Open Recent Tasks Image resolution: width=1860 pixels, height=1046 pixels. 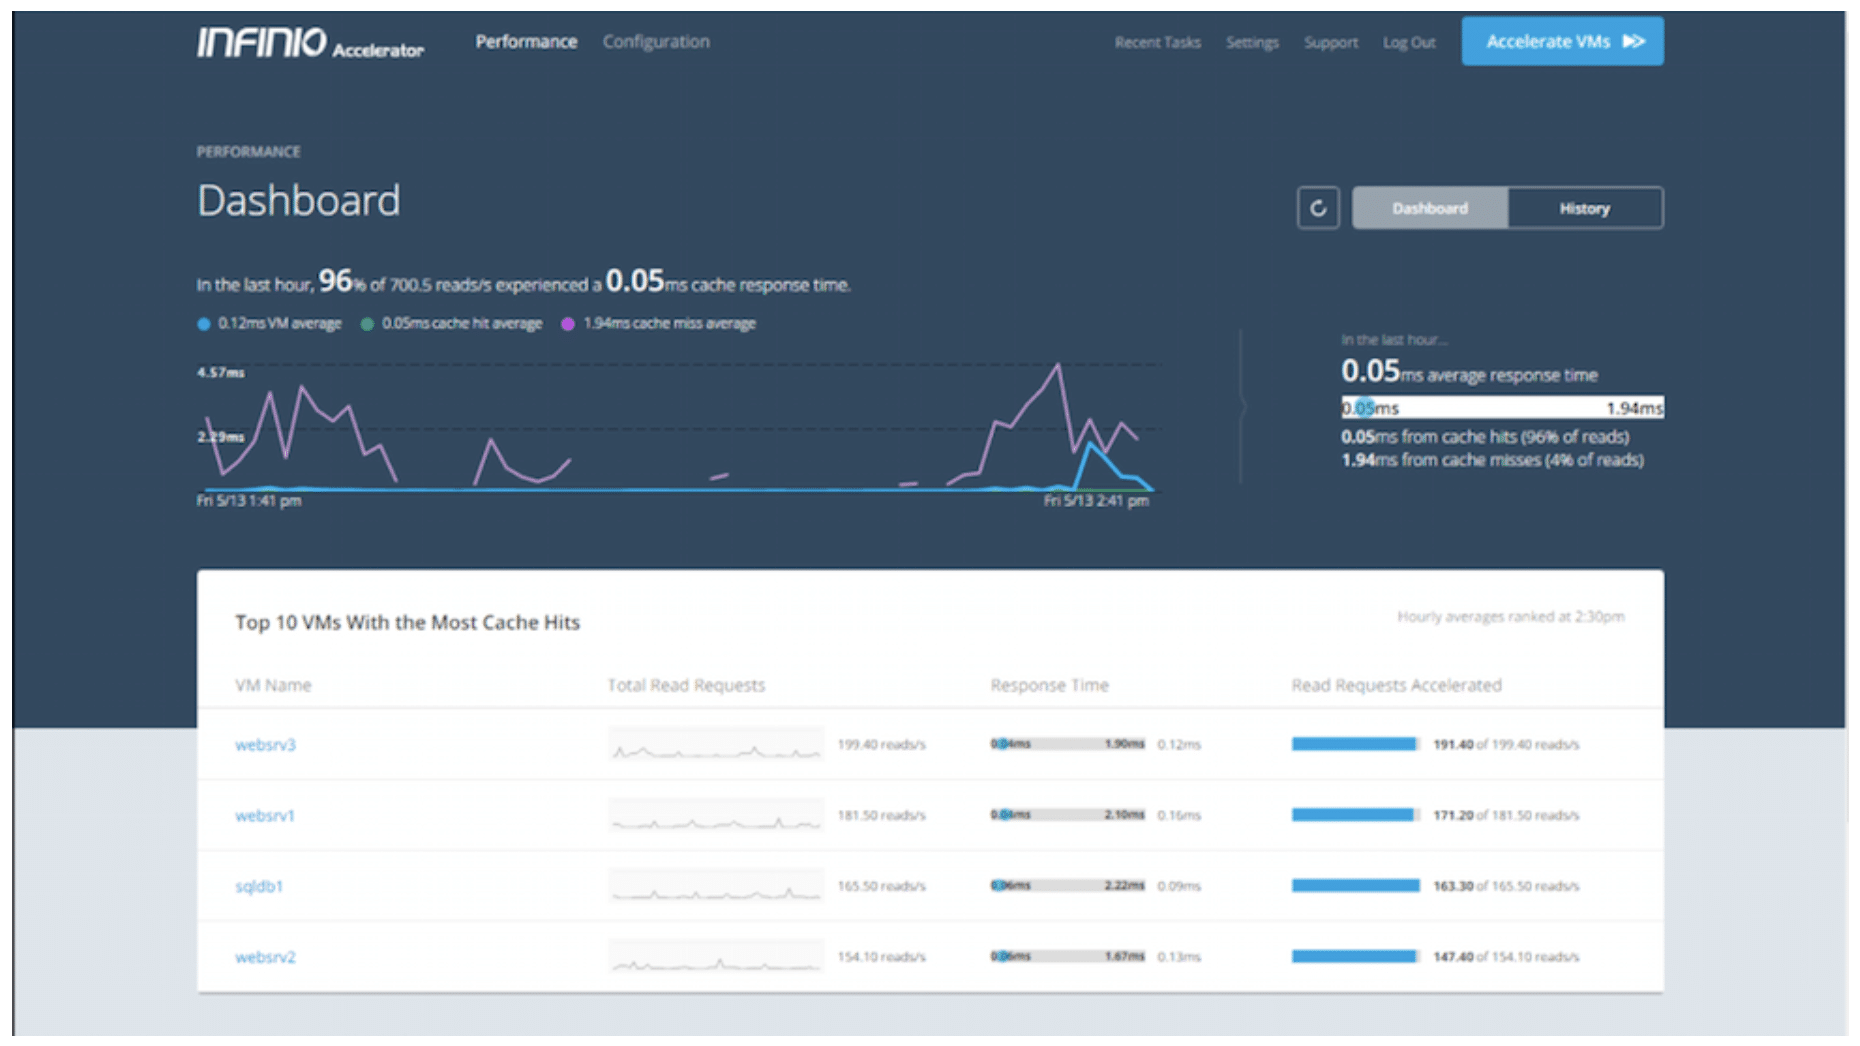1157,42
